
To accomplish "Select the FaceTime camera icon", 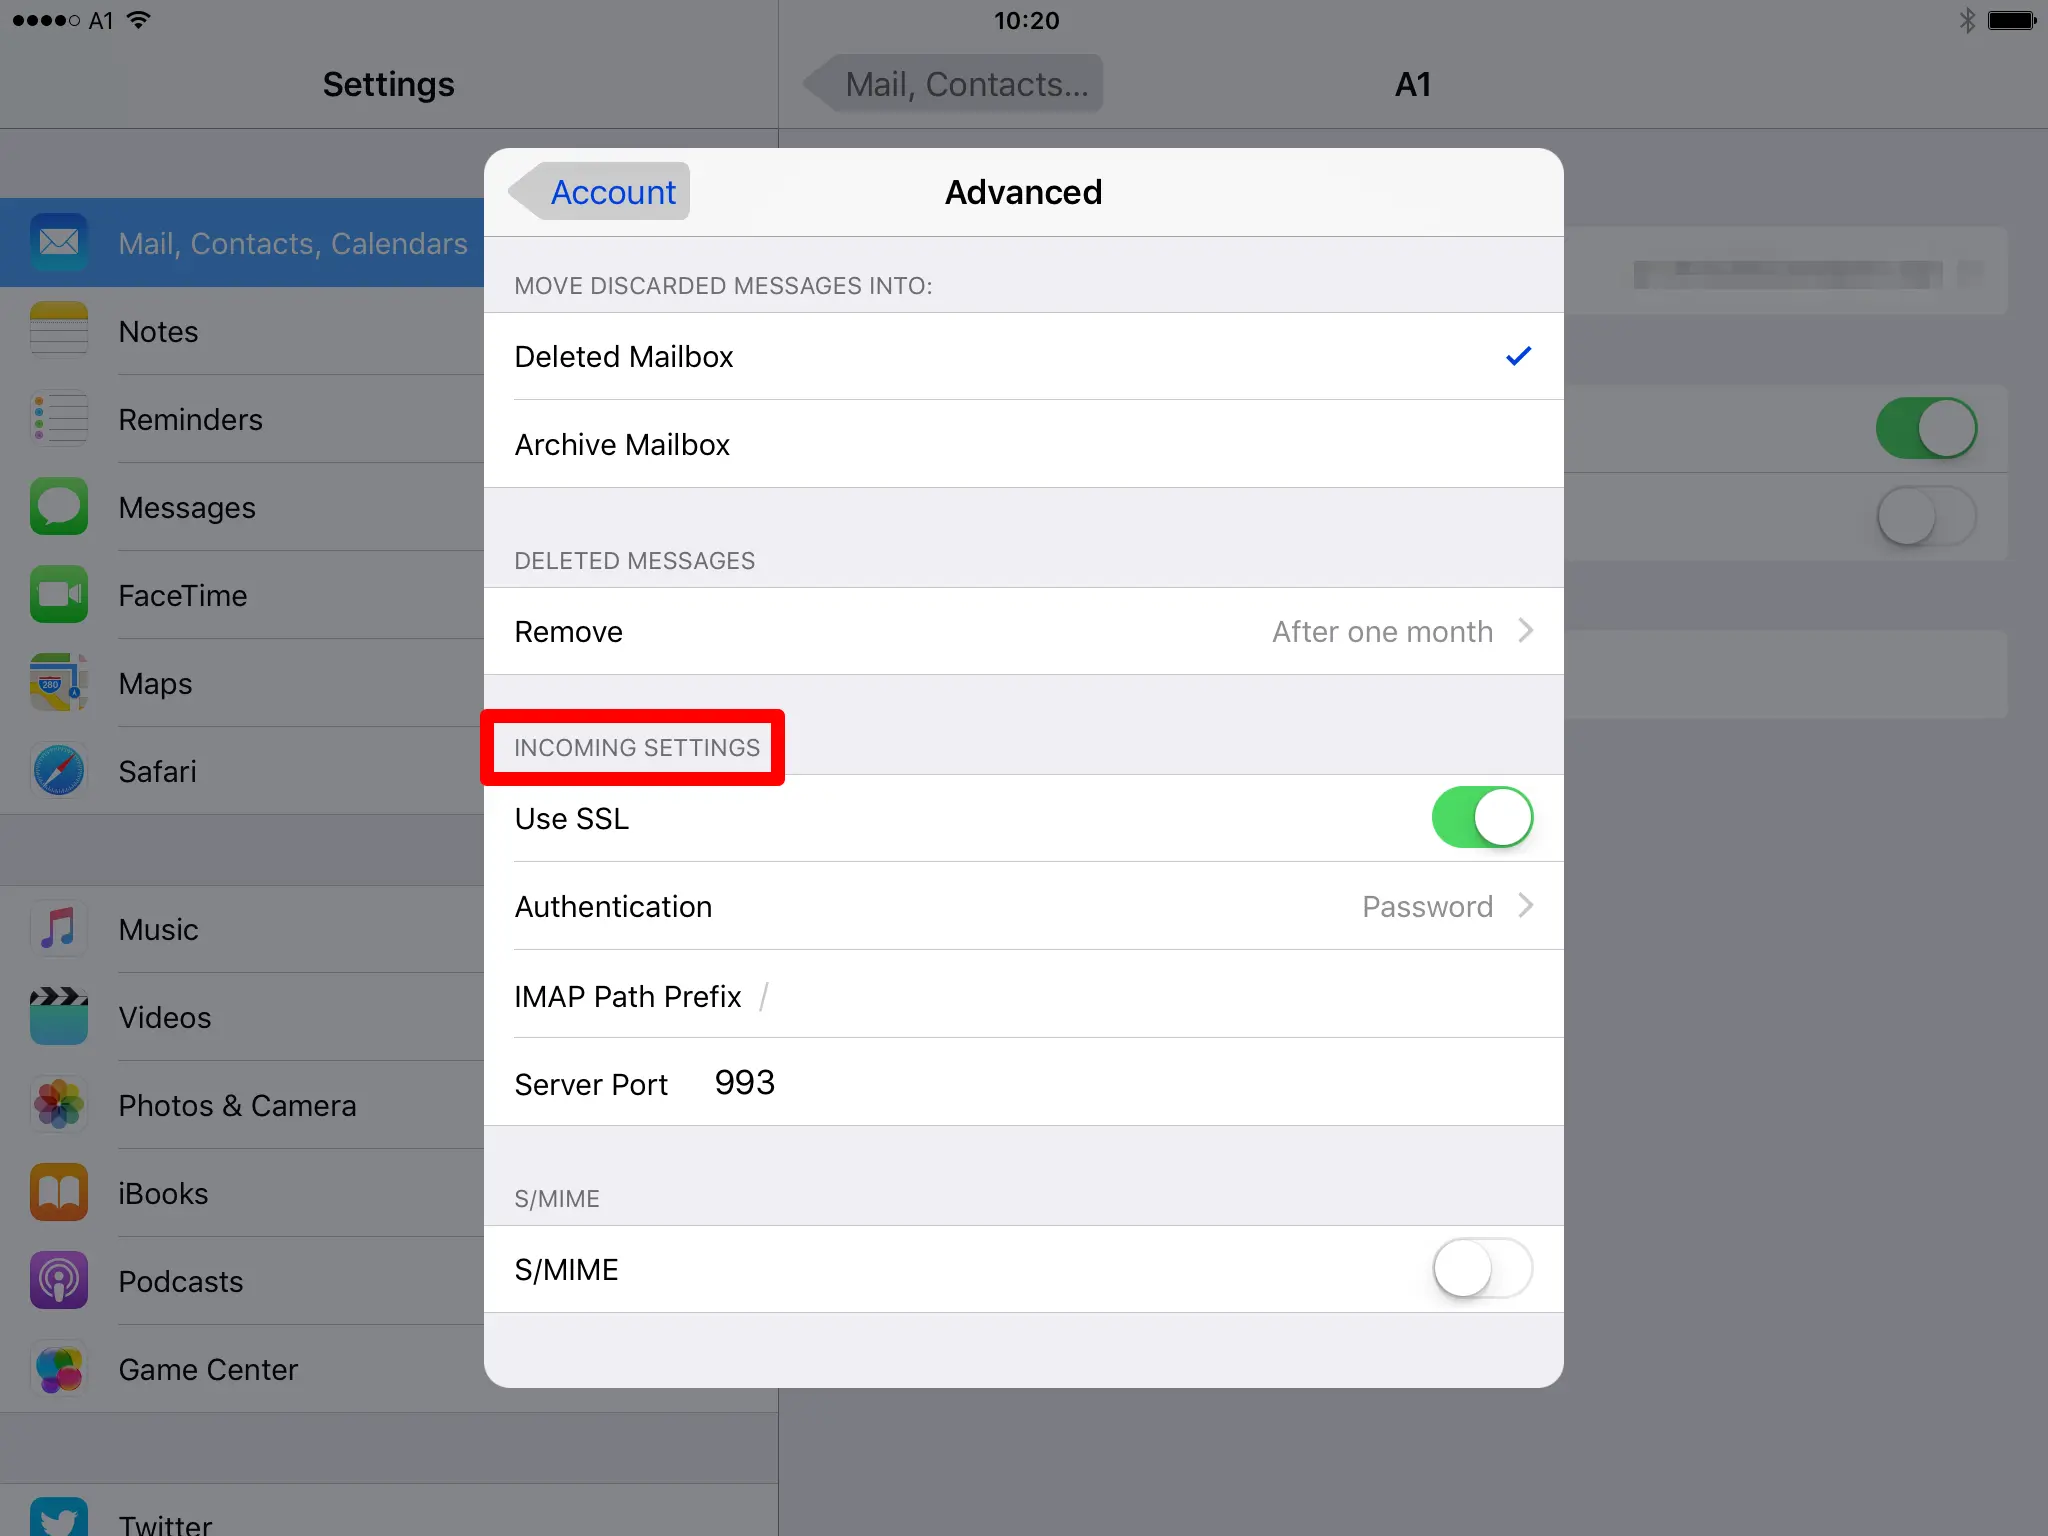I will tap(59, 595).
